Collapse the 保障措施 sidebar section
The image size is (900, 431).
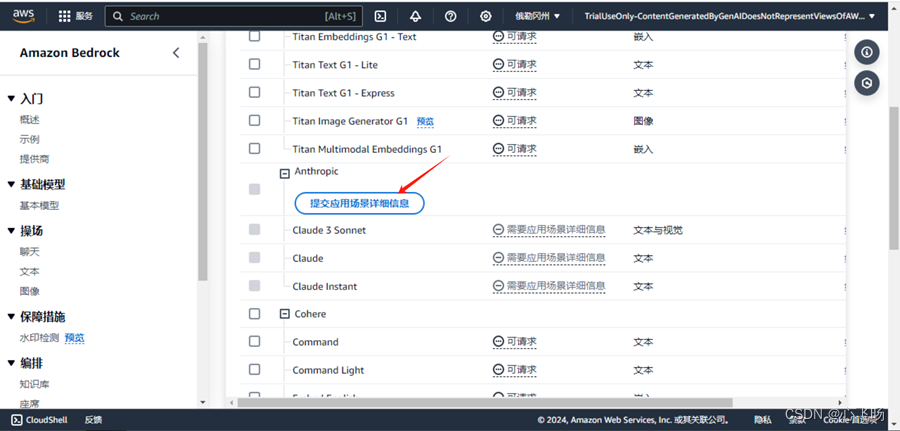[x=11, y=317]
